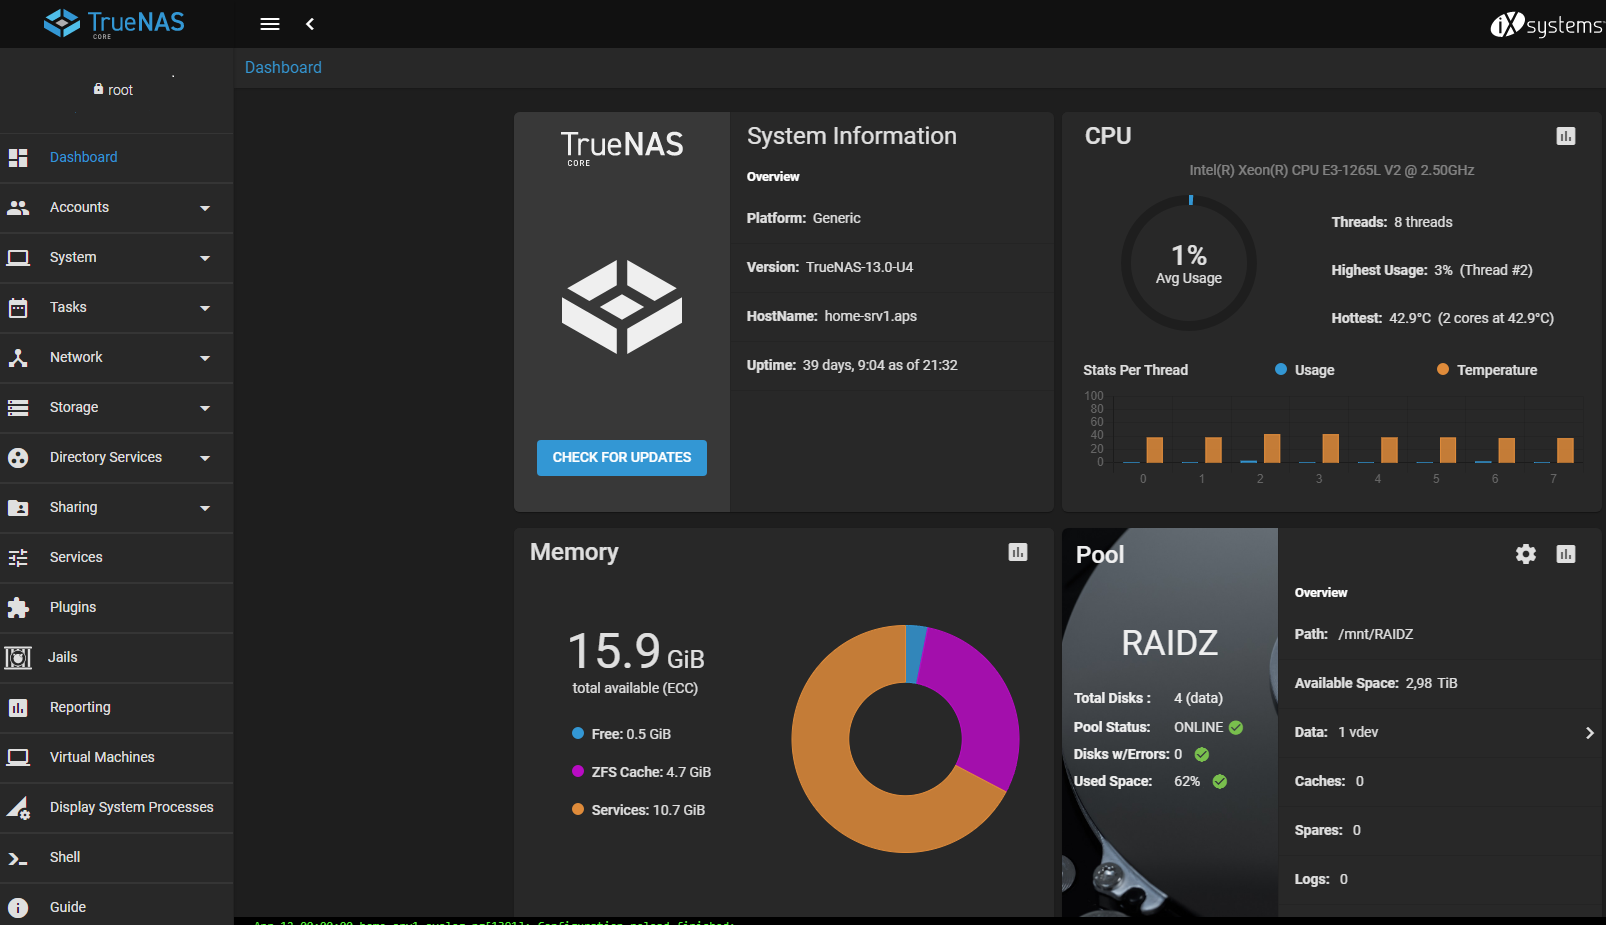Image resolution: width=1606 pixels, height=925 pixels.
Task: Click the TrueNAS Core logo in header
Action: pos(114,23)
